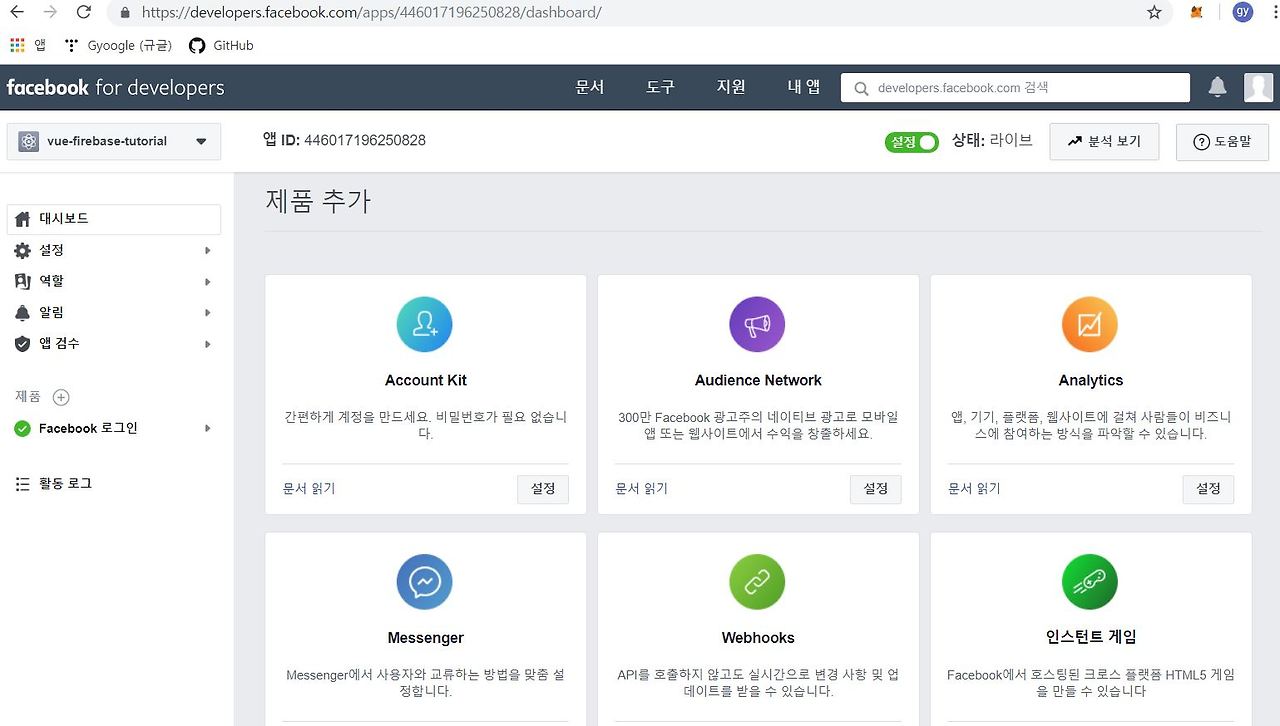Click the browser forward arrow

tap(50, 13)
